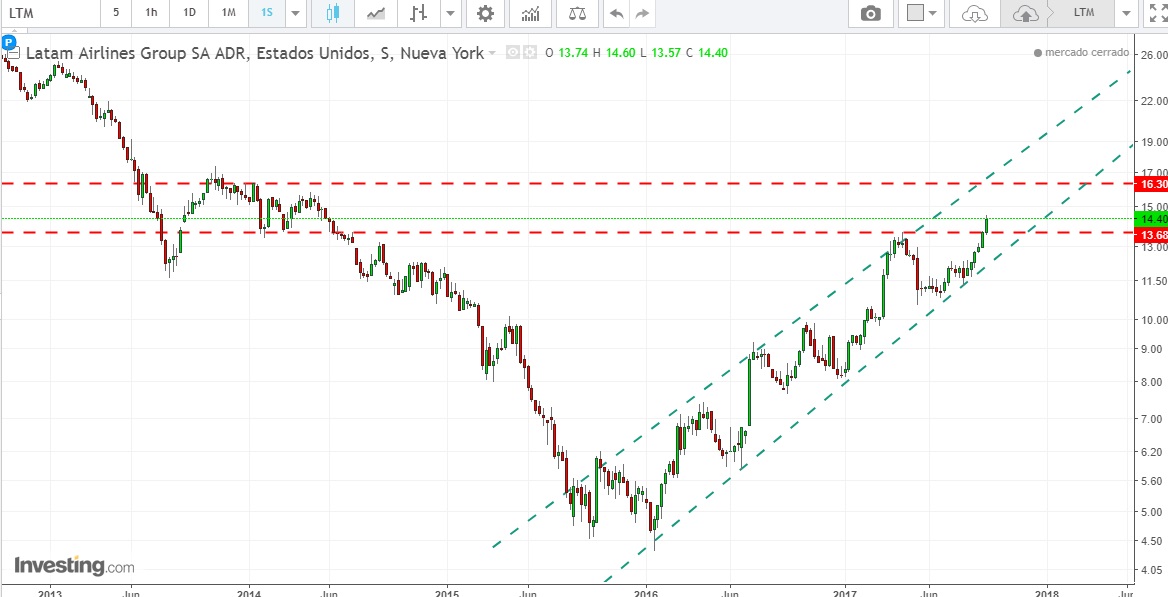
Task: Select the upper red dashed horizontal line
Action: [566, 183]
